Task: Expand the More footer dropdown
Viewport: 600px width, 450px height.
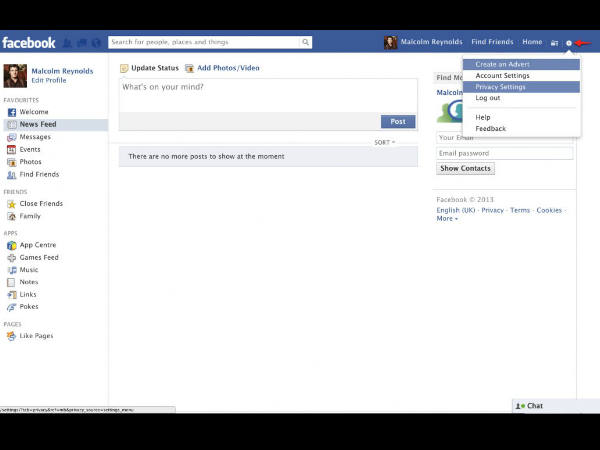Action: coord(447,218)
